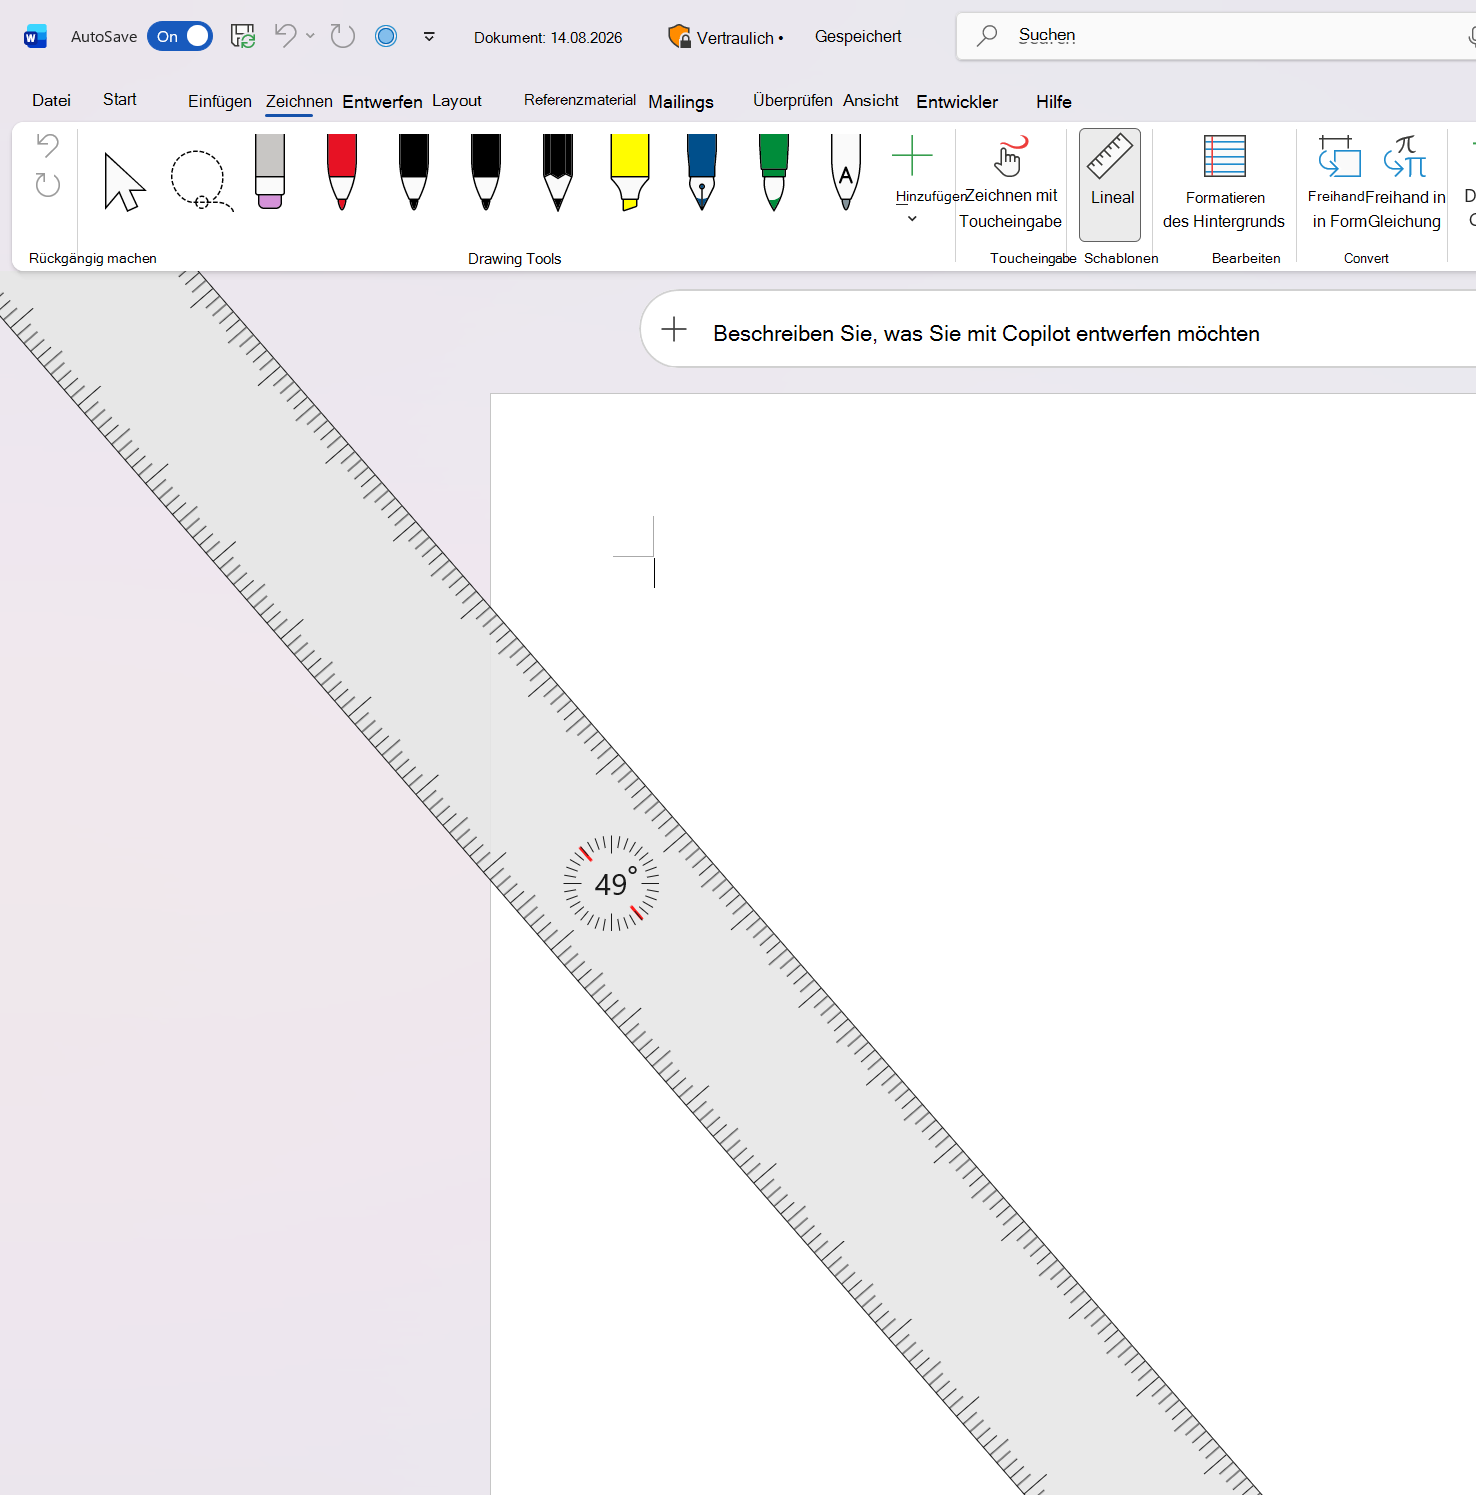Choose the black pencil tool

[x=558, y=172]
